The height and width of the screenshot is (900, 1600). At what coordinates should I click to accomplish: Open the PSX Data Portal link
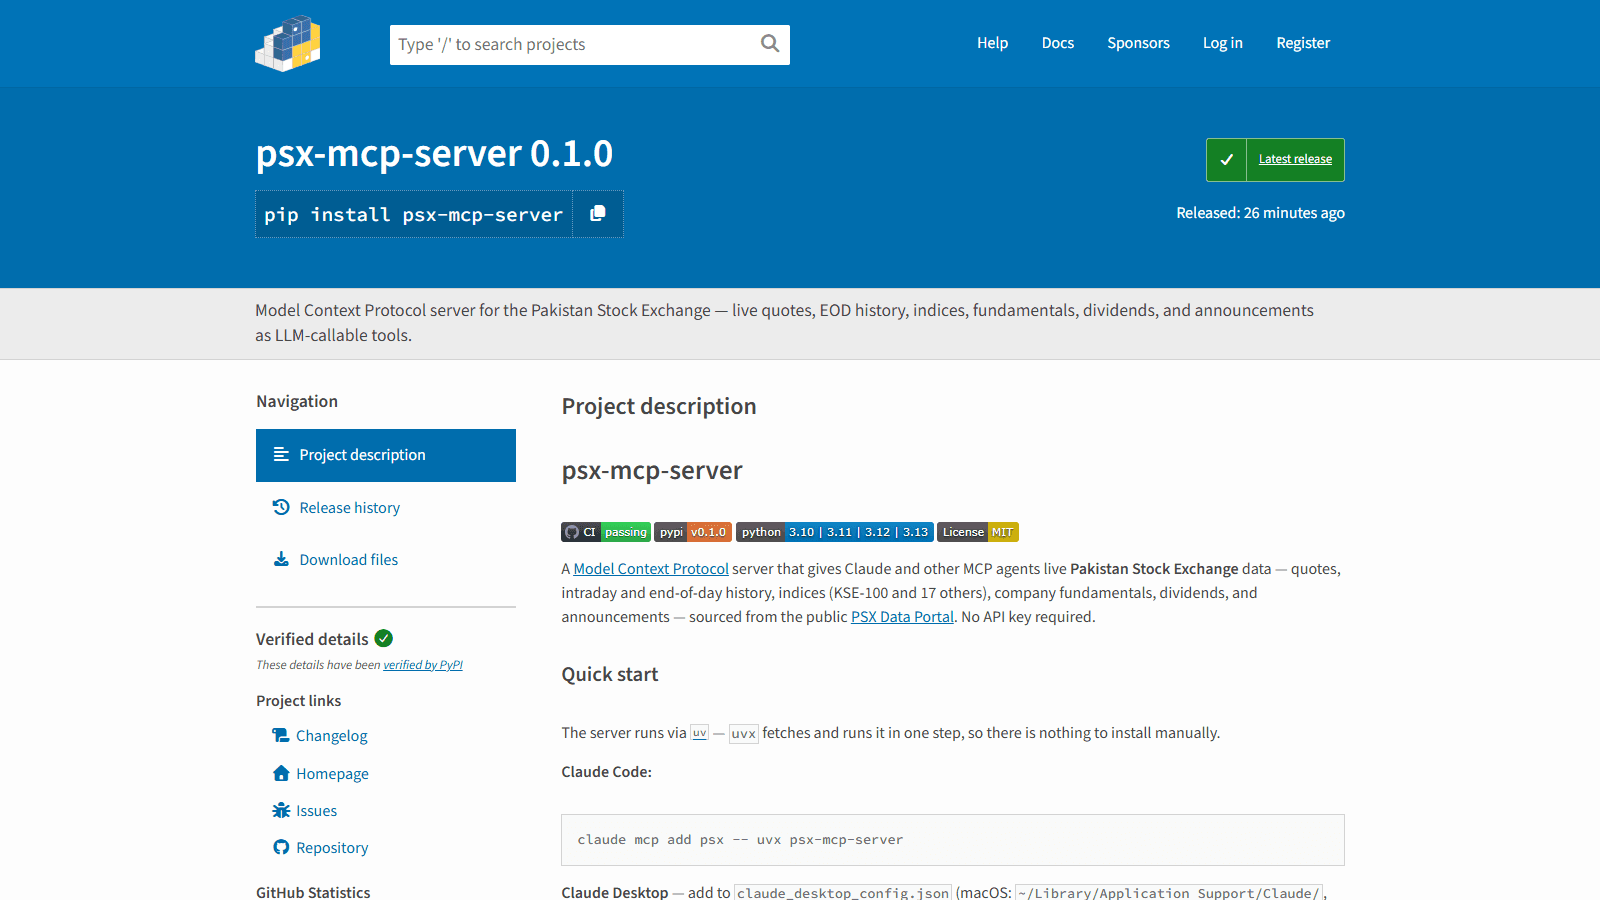[x=902, y=617]
